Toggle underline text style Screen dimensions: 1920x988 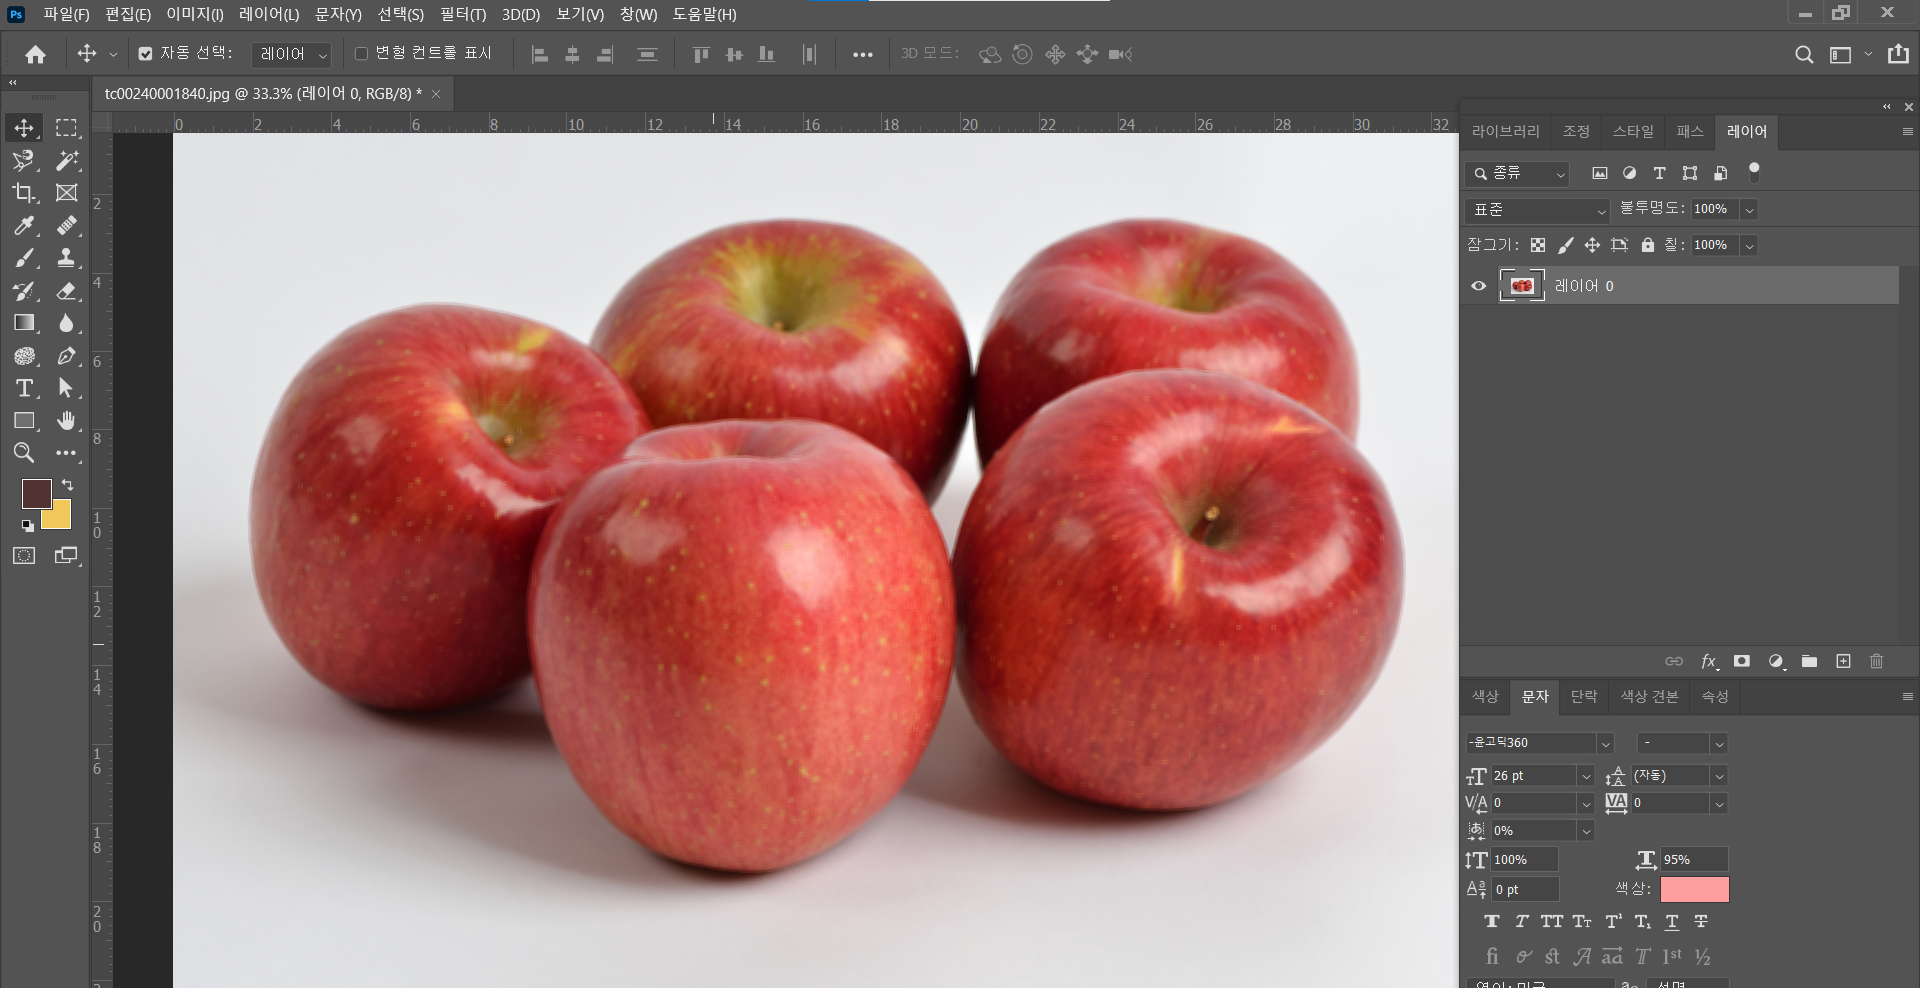click(1672, 921)
